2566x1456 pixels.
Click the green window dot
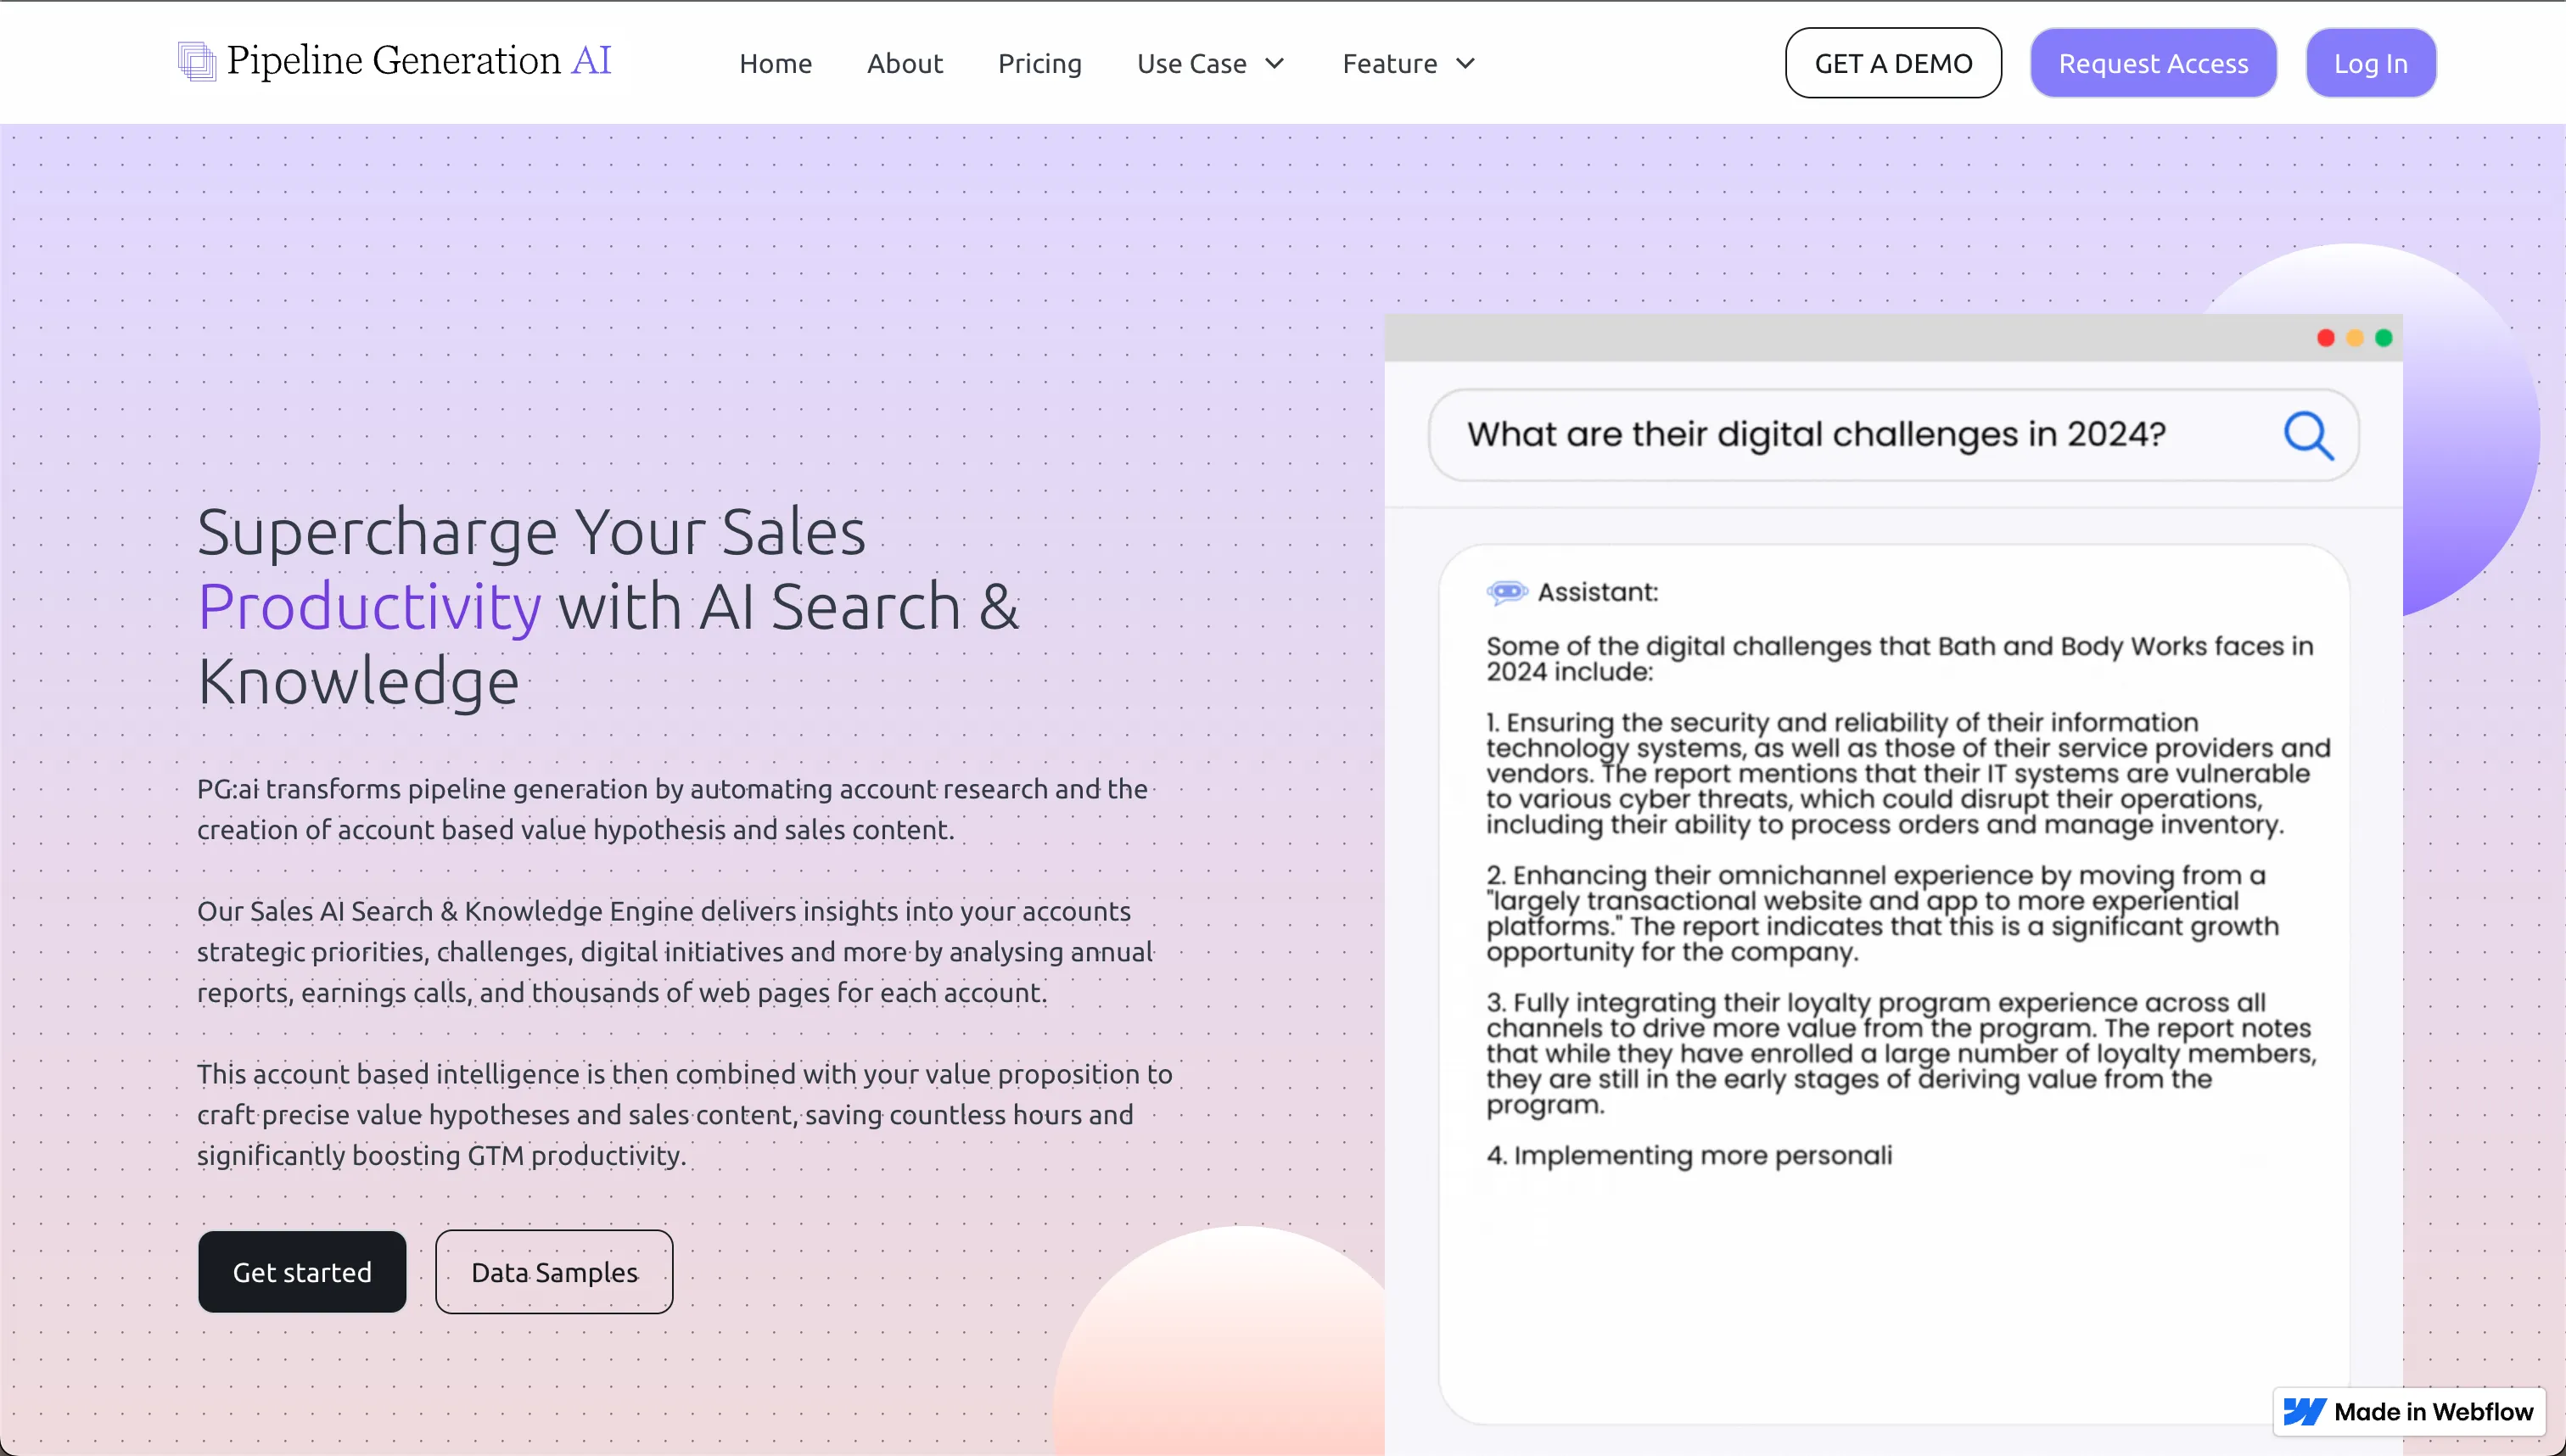coord(2384,338)
